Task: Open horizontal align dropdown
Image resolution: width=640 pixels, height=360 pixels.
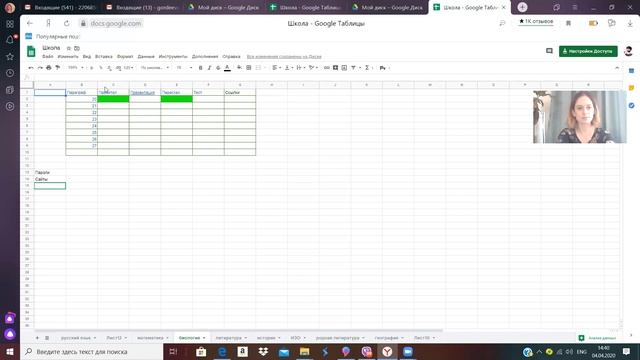Action: (277, 68)
